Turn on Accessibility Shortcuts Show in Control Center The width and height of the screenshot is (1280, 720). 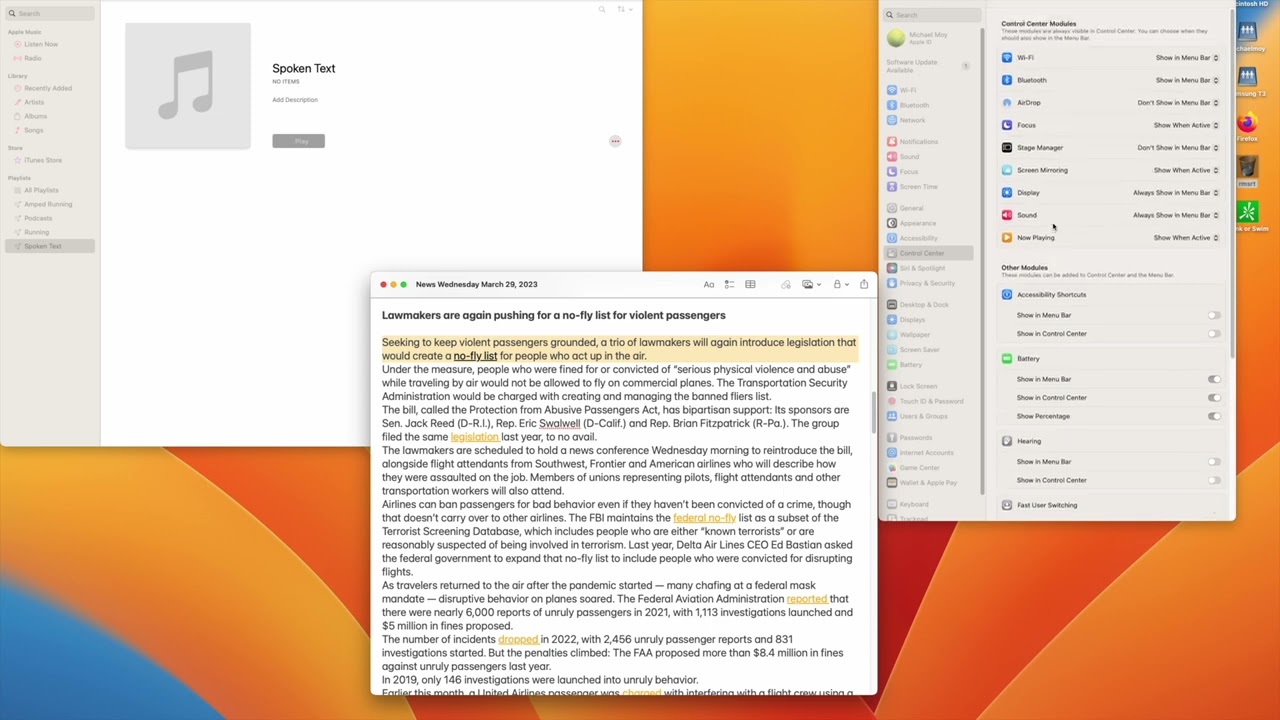pos(1213,334)
